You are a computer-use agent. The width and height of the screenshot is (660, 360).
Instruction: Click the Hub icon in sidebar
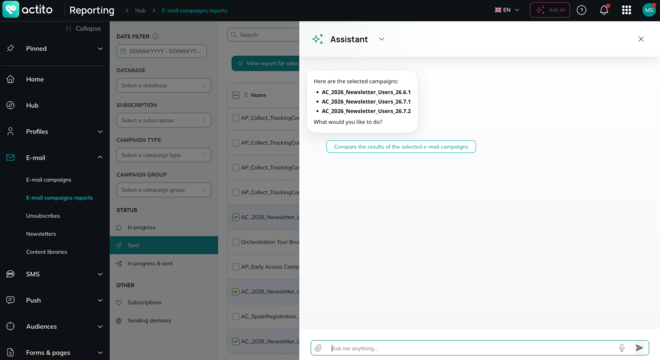11,105
